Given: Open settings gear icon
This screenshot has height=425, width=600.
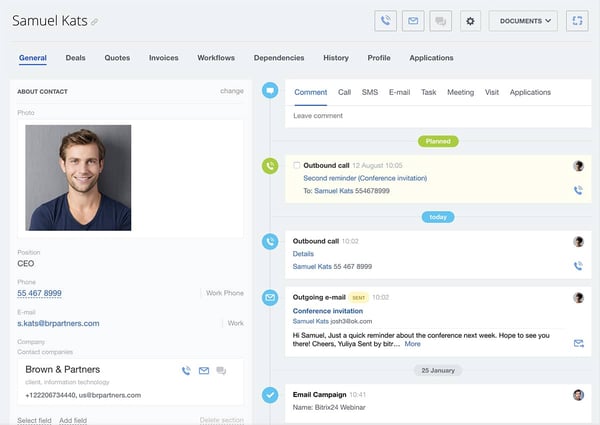Looking at the screenshot, I should 471,20.
